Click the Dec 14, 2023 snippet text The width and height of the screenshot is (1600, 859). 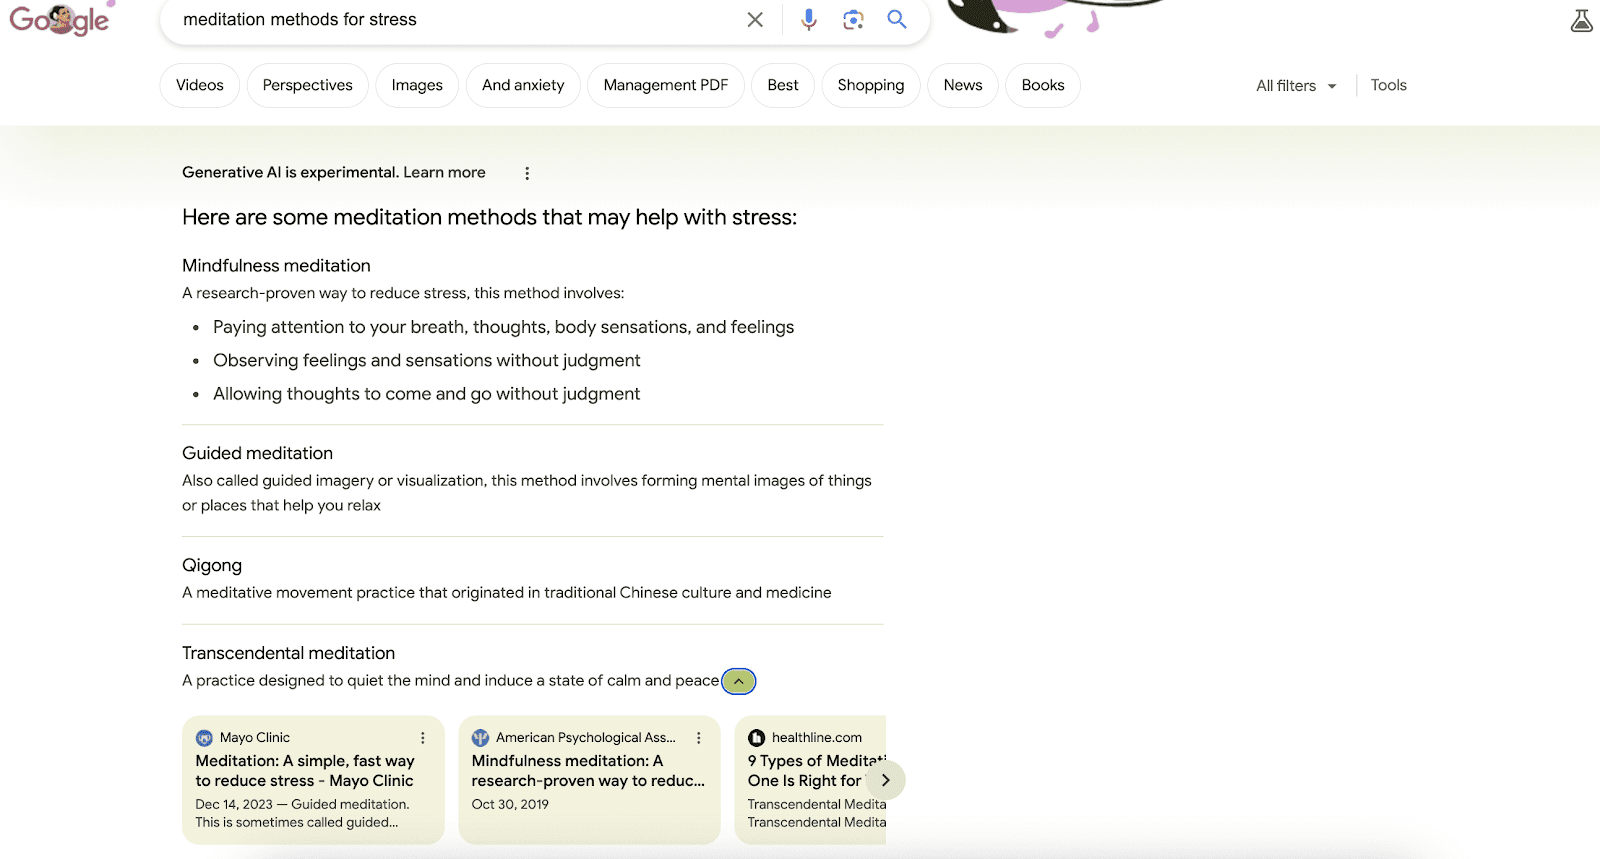click(x=302, y=813)
